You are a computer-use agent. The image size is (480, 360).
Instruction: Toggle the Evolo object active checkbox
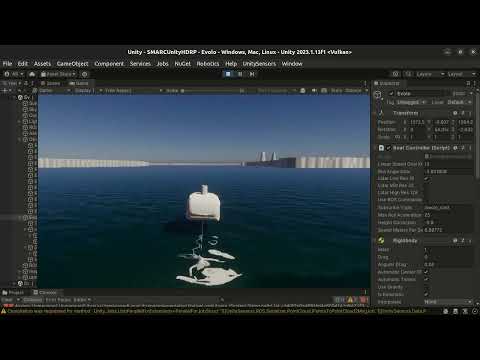[391, 94]
